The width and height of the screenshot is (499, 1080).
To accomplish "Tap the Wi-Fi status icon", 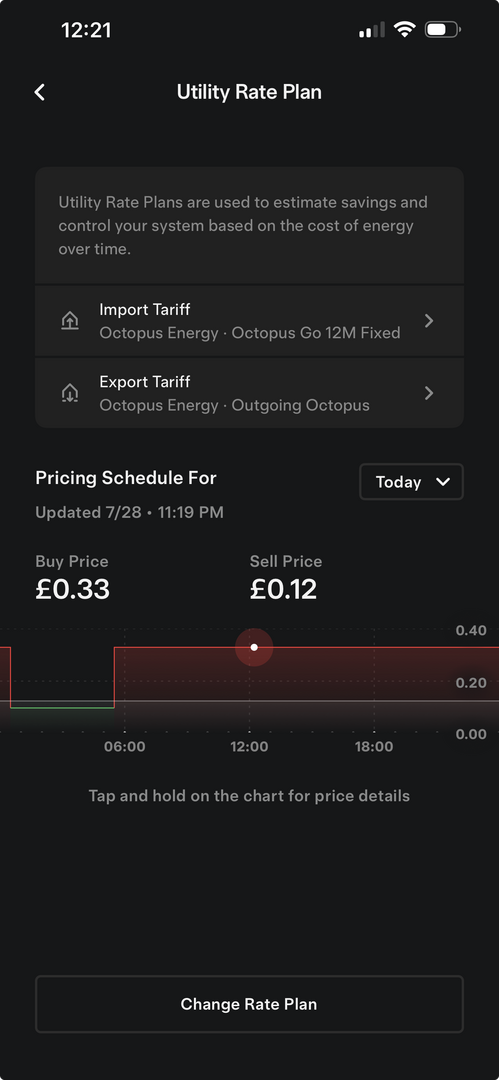I will pos(405,30).
